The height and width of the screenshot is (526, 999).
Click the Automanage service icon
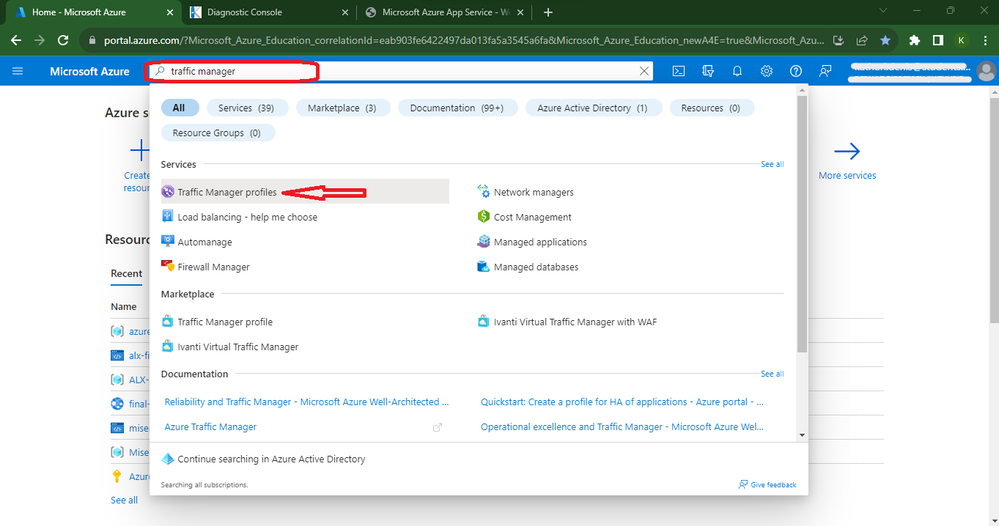[x=168, y=241]
